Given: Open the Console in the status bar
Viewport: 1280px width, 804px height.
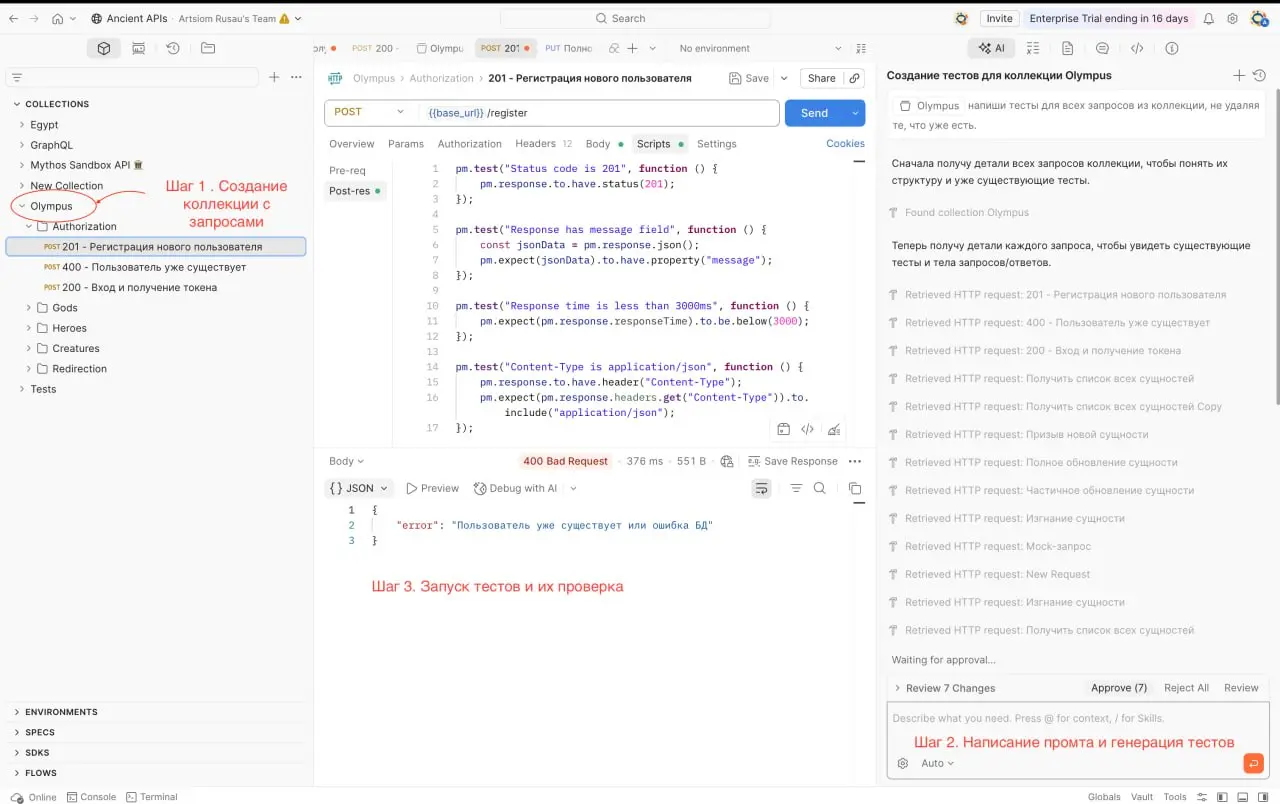Looking at the screenshot, I should [91, 797].
